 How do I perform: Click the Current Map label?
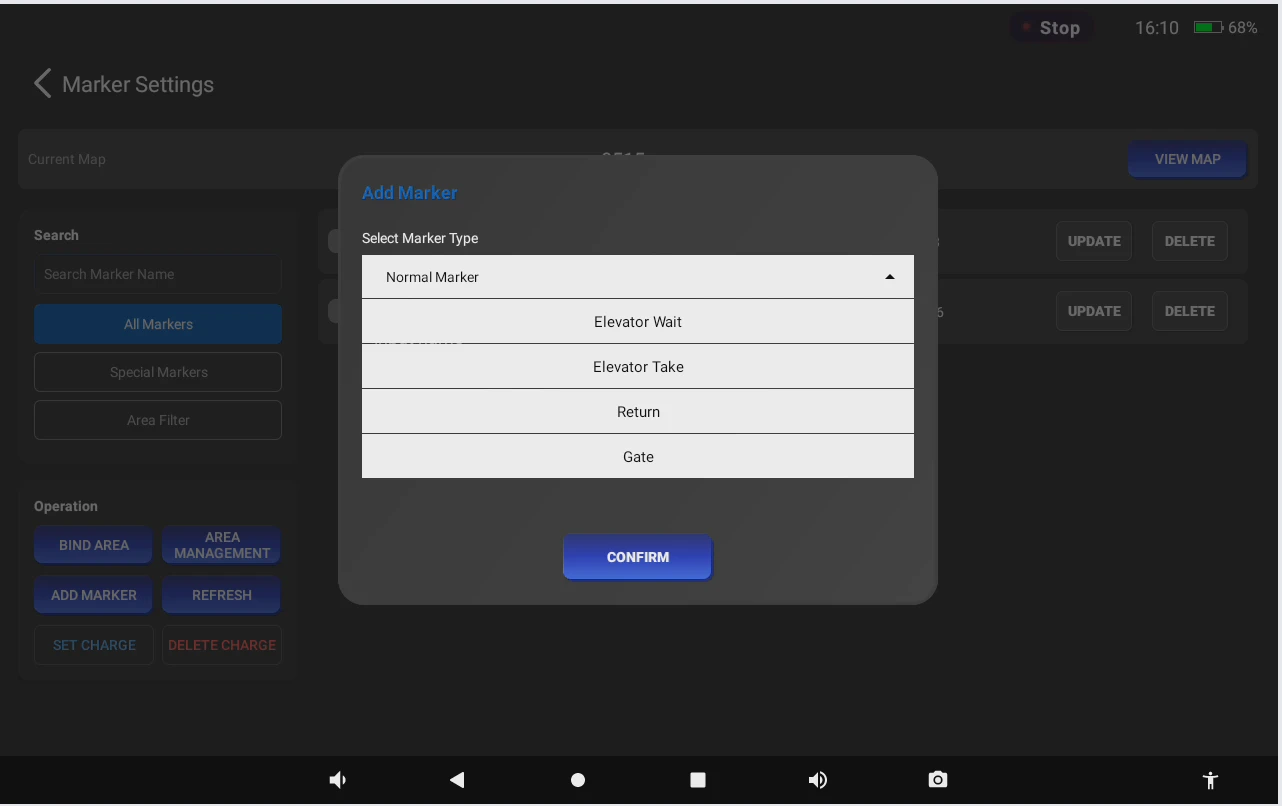pos(67,159)
